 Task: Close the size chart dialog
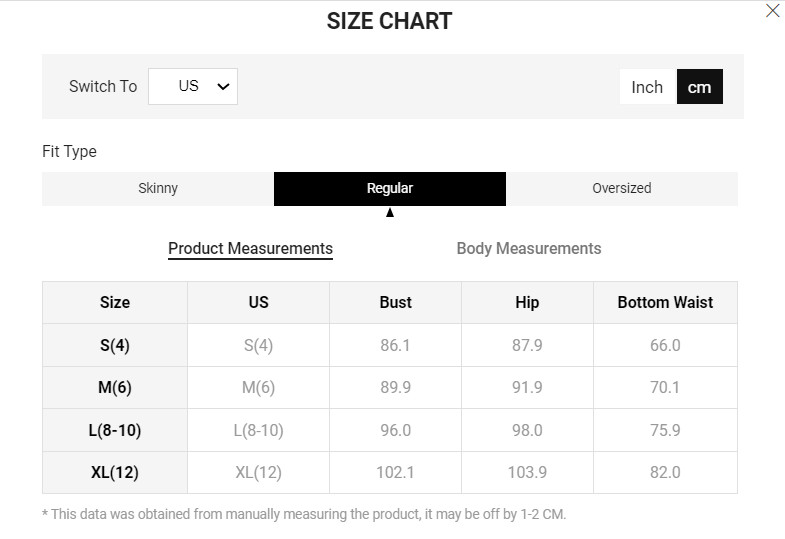(x=772, y=11)
